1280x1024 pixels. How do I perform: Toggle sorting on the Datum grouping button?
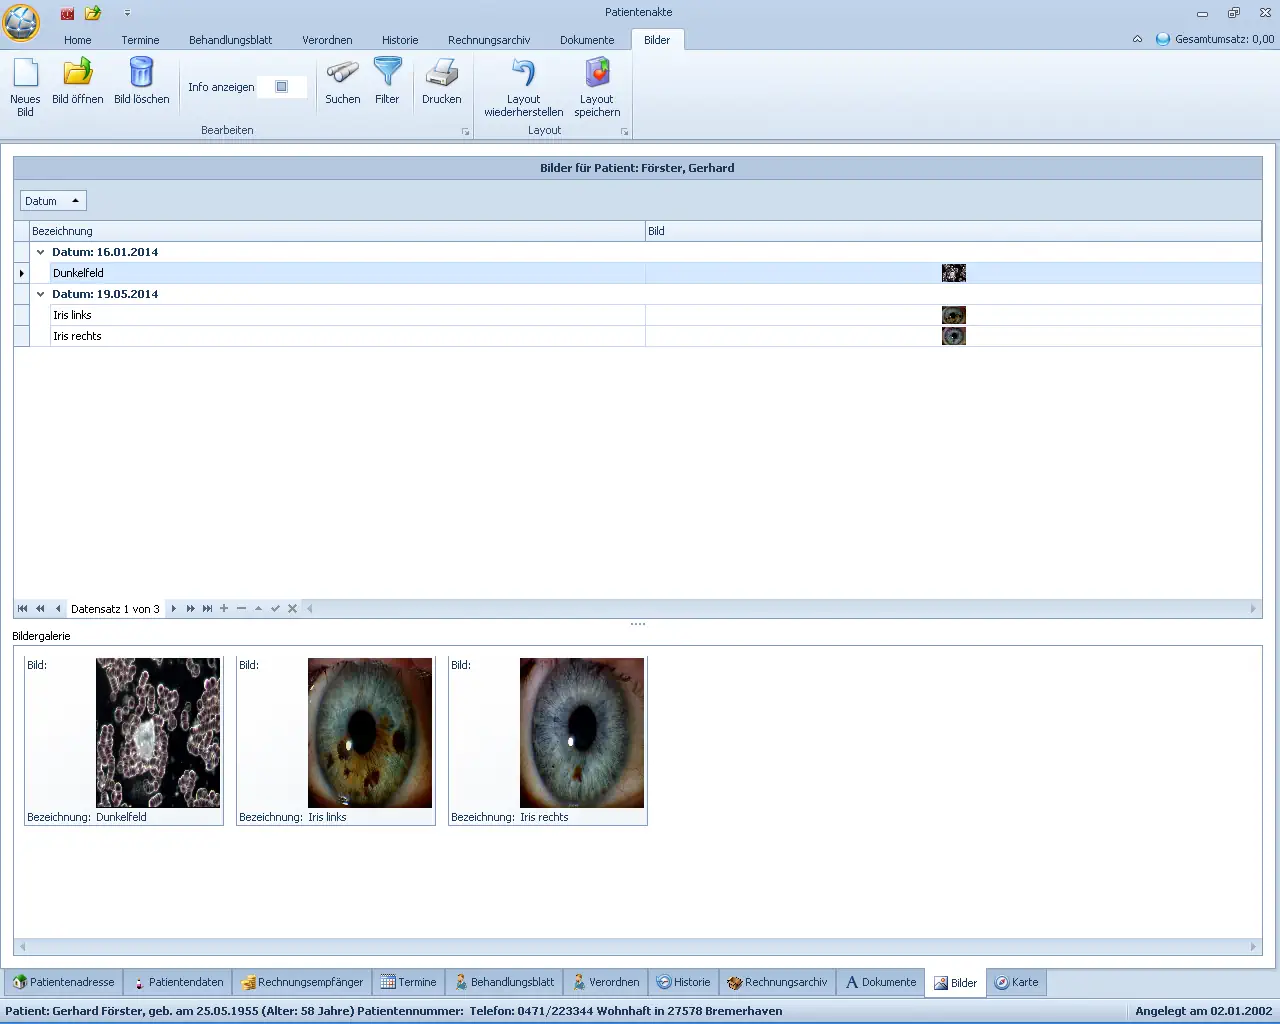click(x=53, y=201)
